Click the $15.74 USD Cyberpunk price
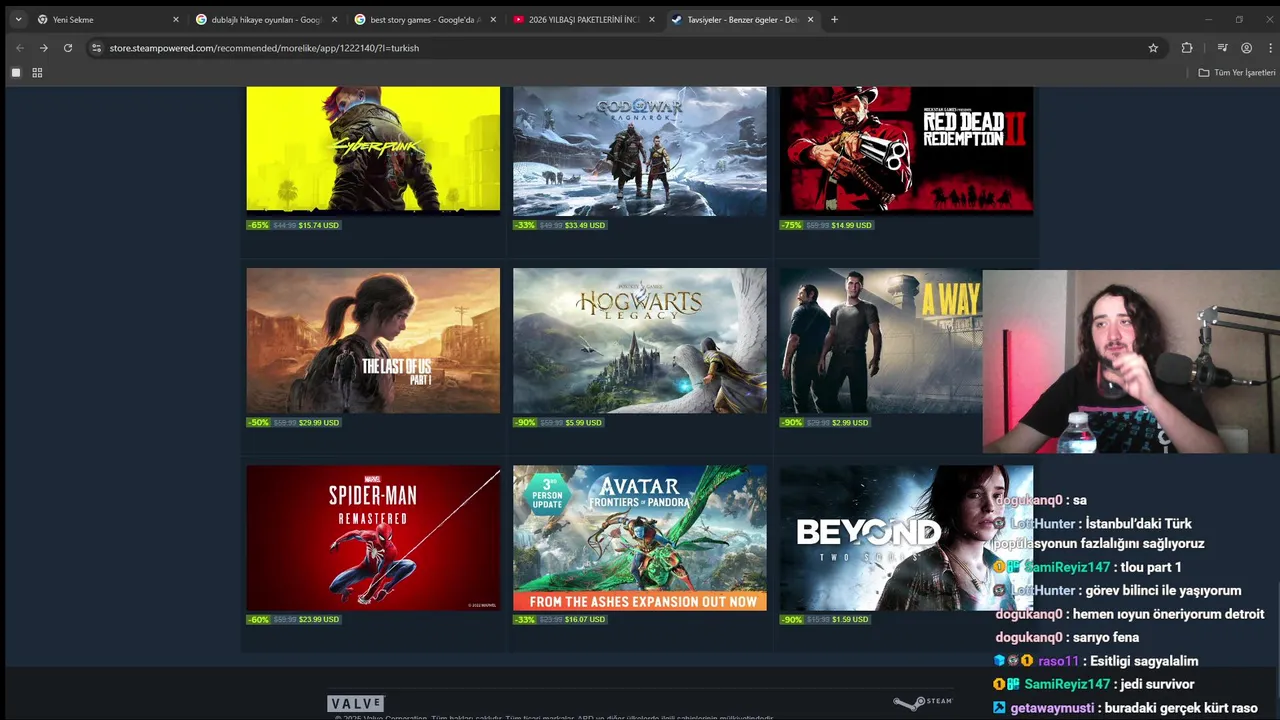The width and height of the screenshot is (1280, 720). click(319, 225)
